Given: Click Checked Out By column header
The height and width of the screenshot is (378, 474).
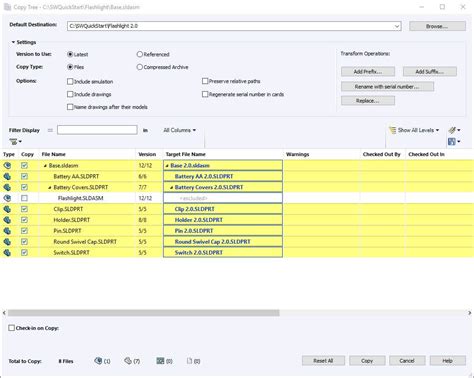Looking at the screenshot, I should [383, 154].
